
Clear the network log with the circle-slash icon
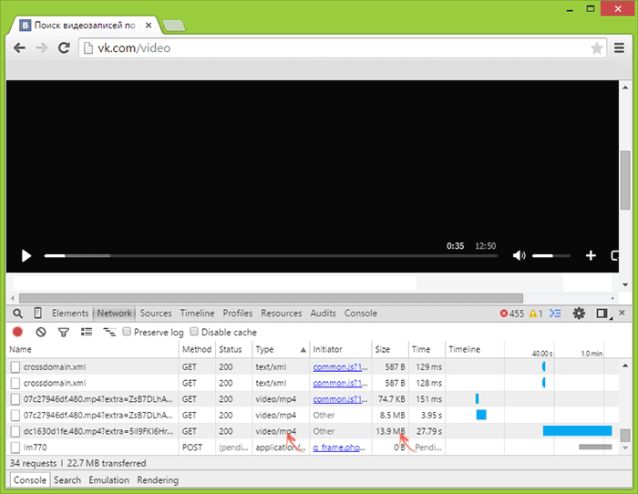(41, 332)
